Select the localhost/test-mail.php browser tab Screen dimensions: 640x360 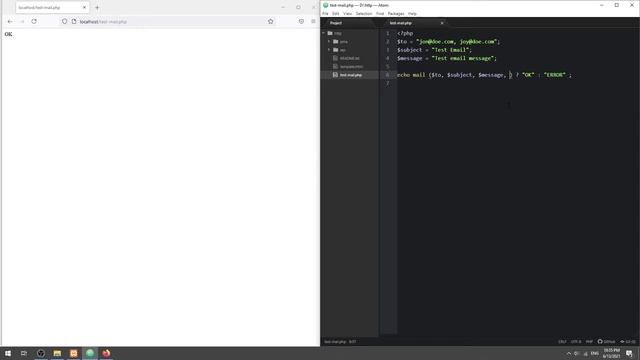[x=52, y=7]
